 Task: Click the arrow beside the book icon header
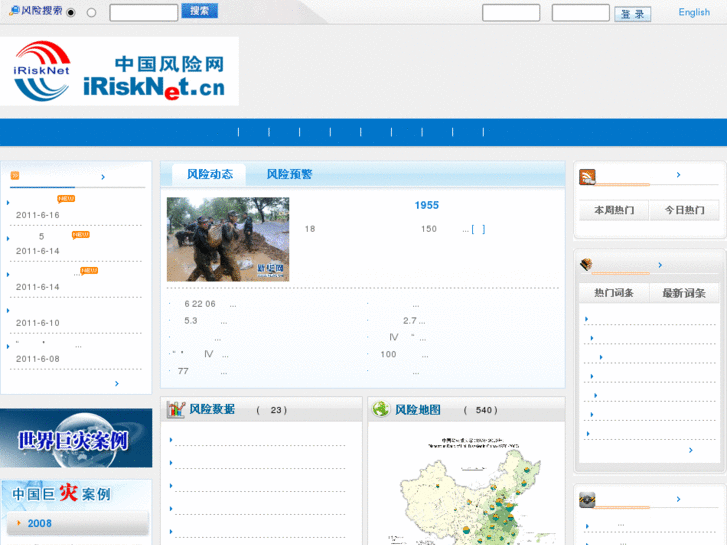660,265
